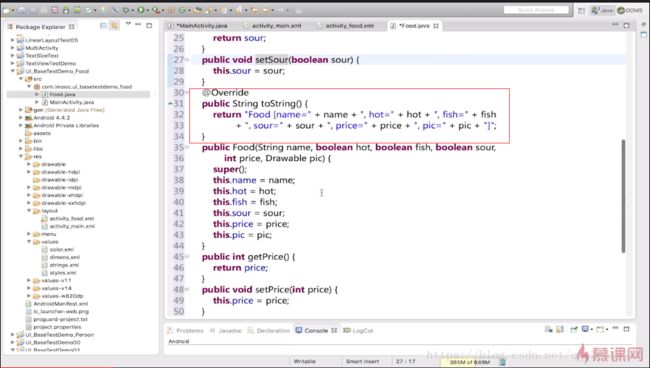
Task: Select MainActivity.java in Package Explorer
Action: (x=71, y=102)
